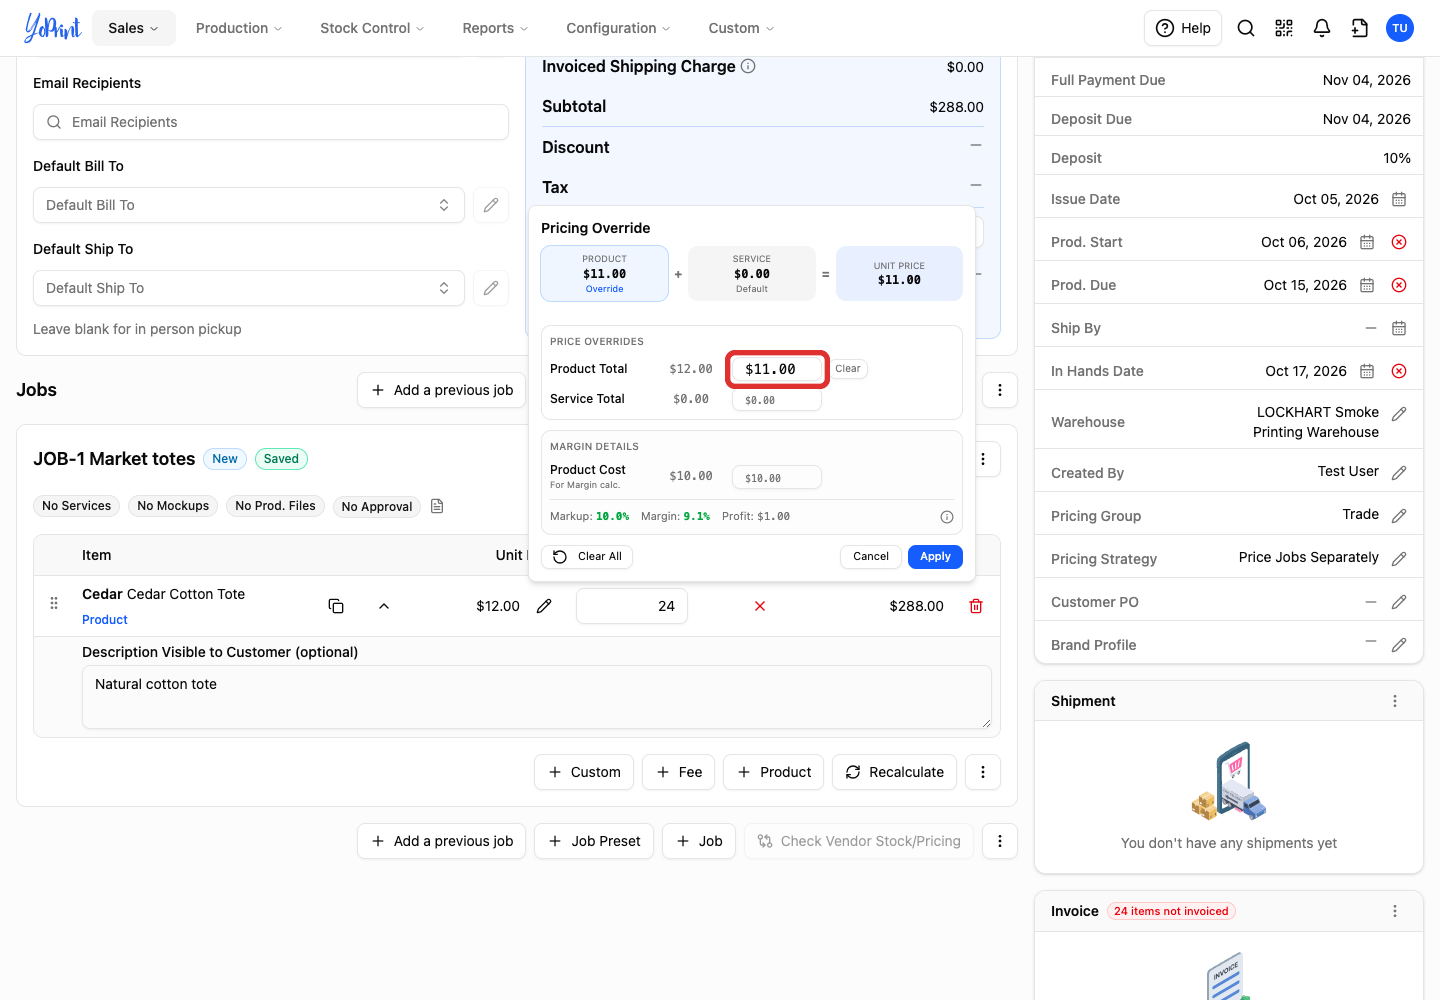Viewport: 1440px width, 1000px height.
Task: Open margin details info icon
Action: 947,517
